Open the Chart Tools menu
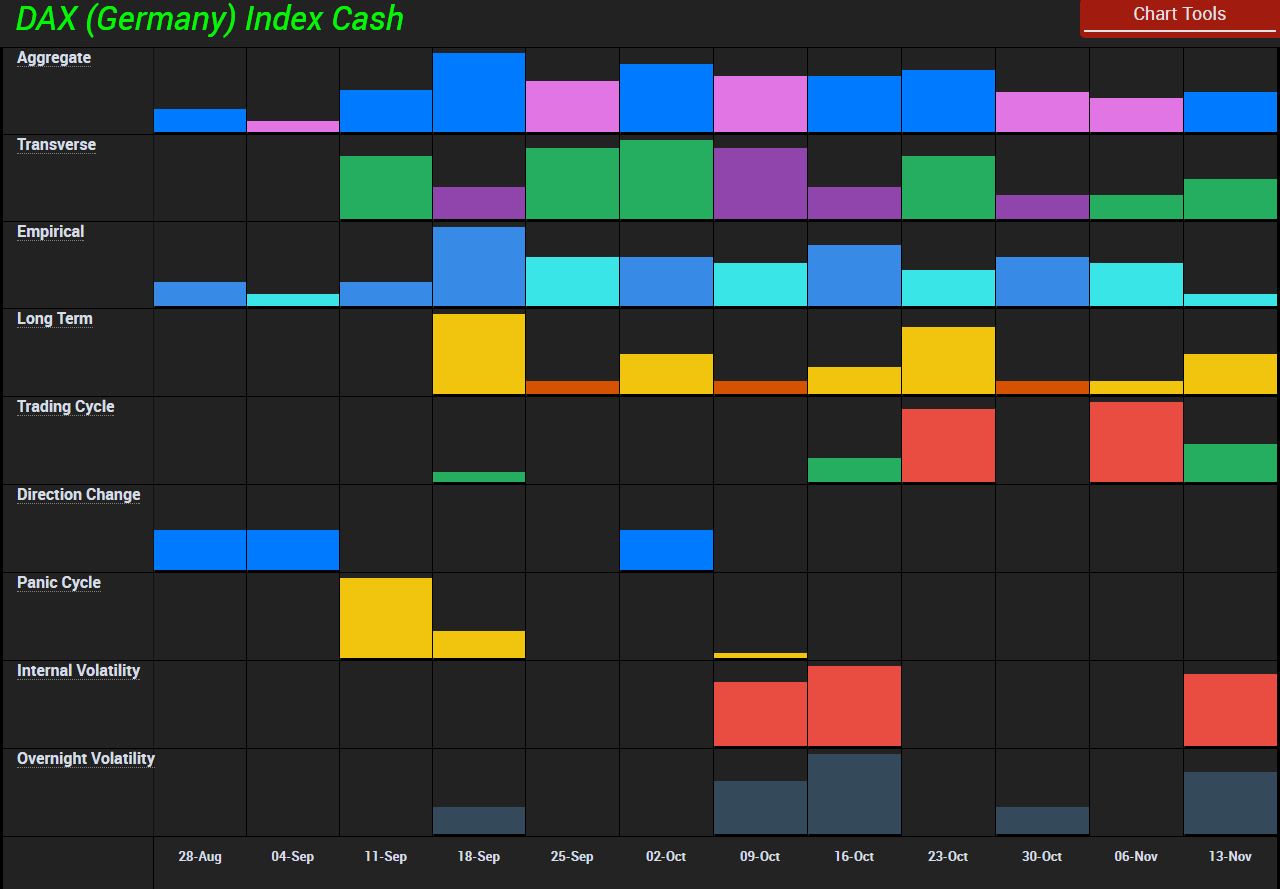 (1179, 17)
